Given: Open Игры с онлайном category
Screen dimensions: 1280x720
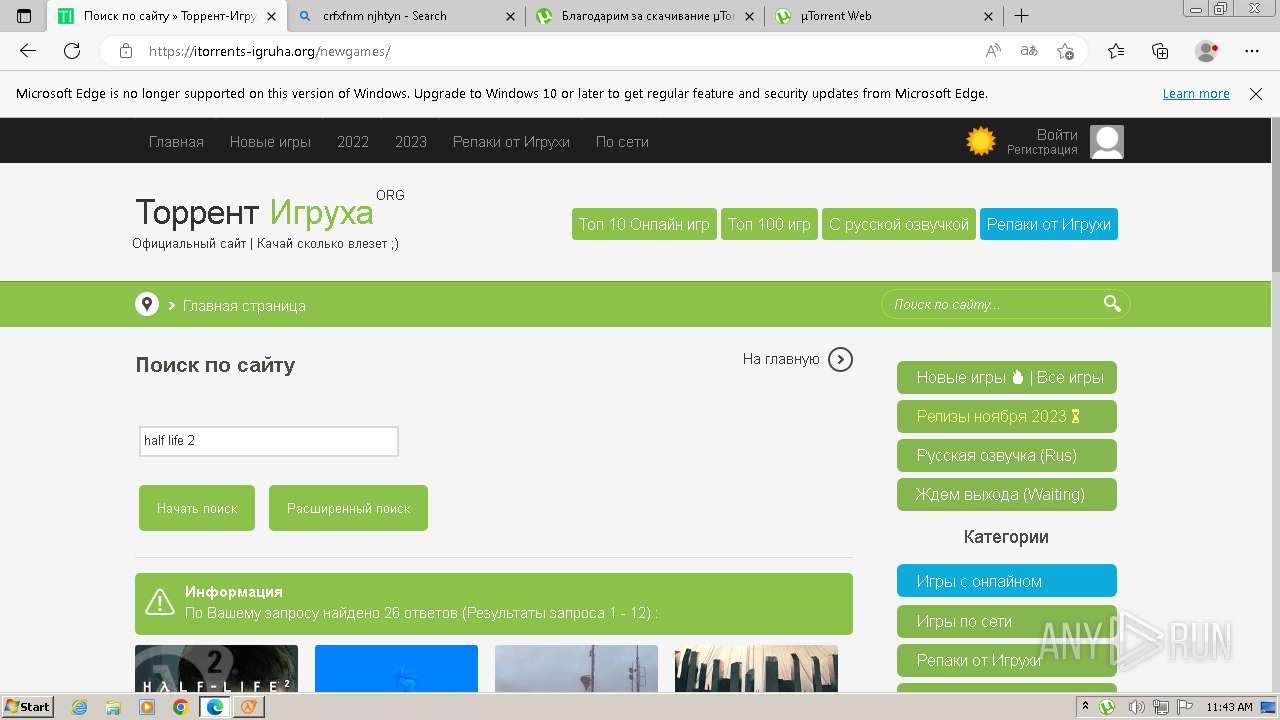Looking at the screenshot, I should click(1007, 581).
